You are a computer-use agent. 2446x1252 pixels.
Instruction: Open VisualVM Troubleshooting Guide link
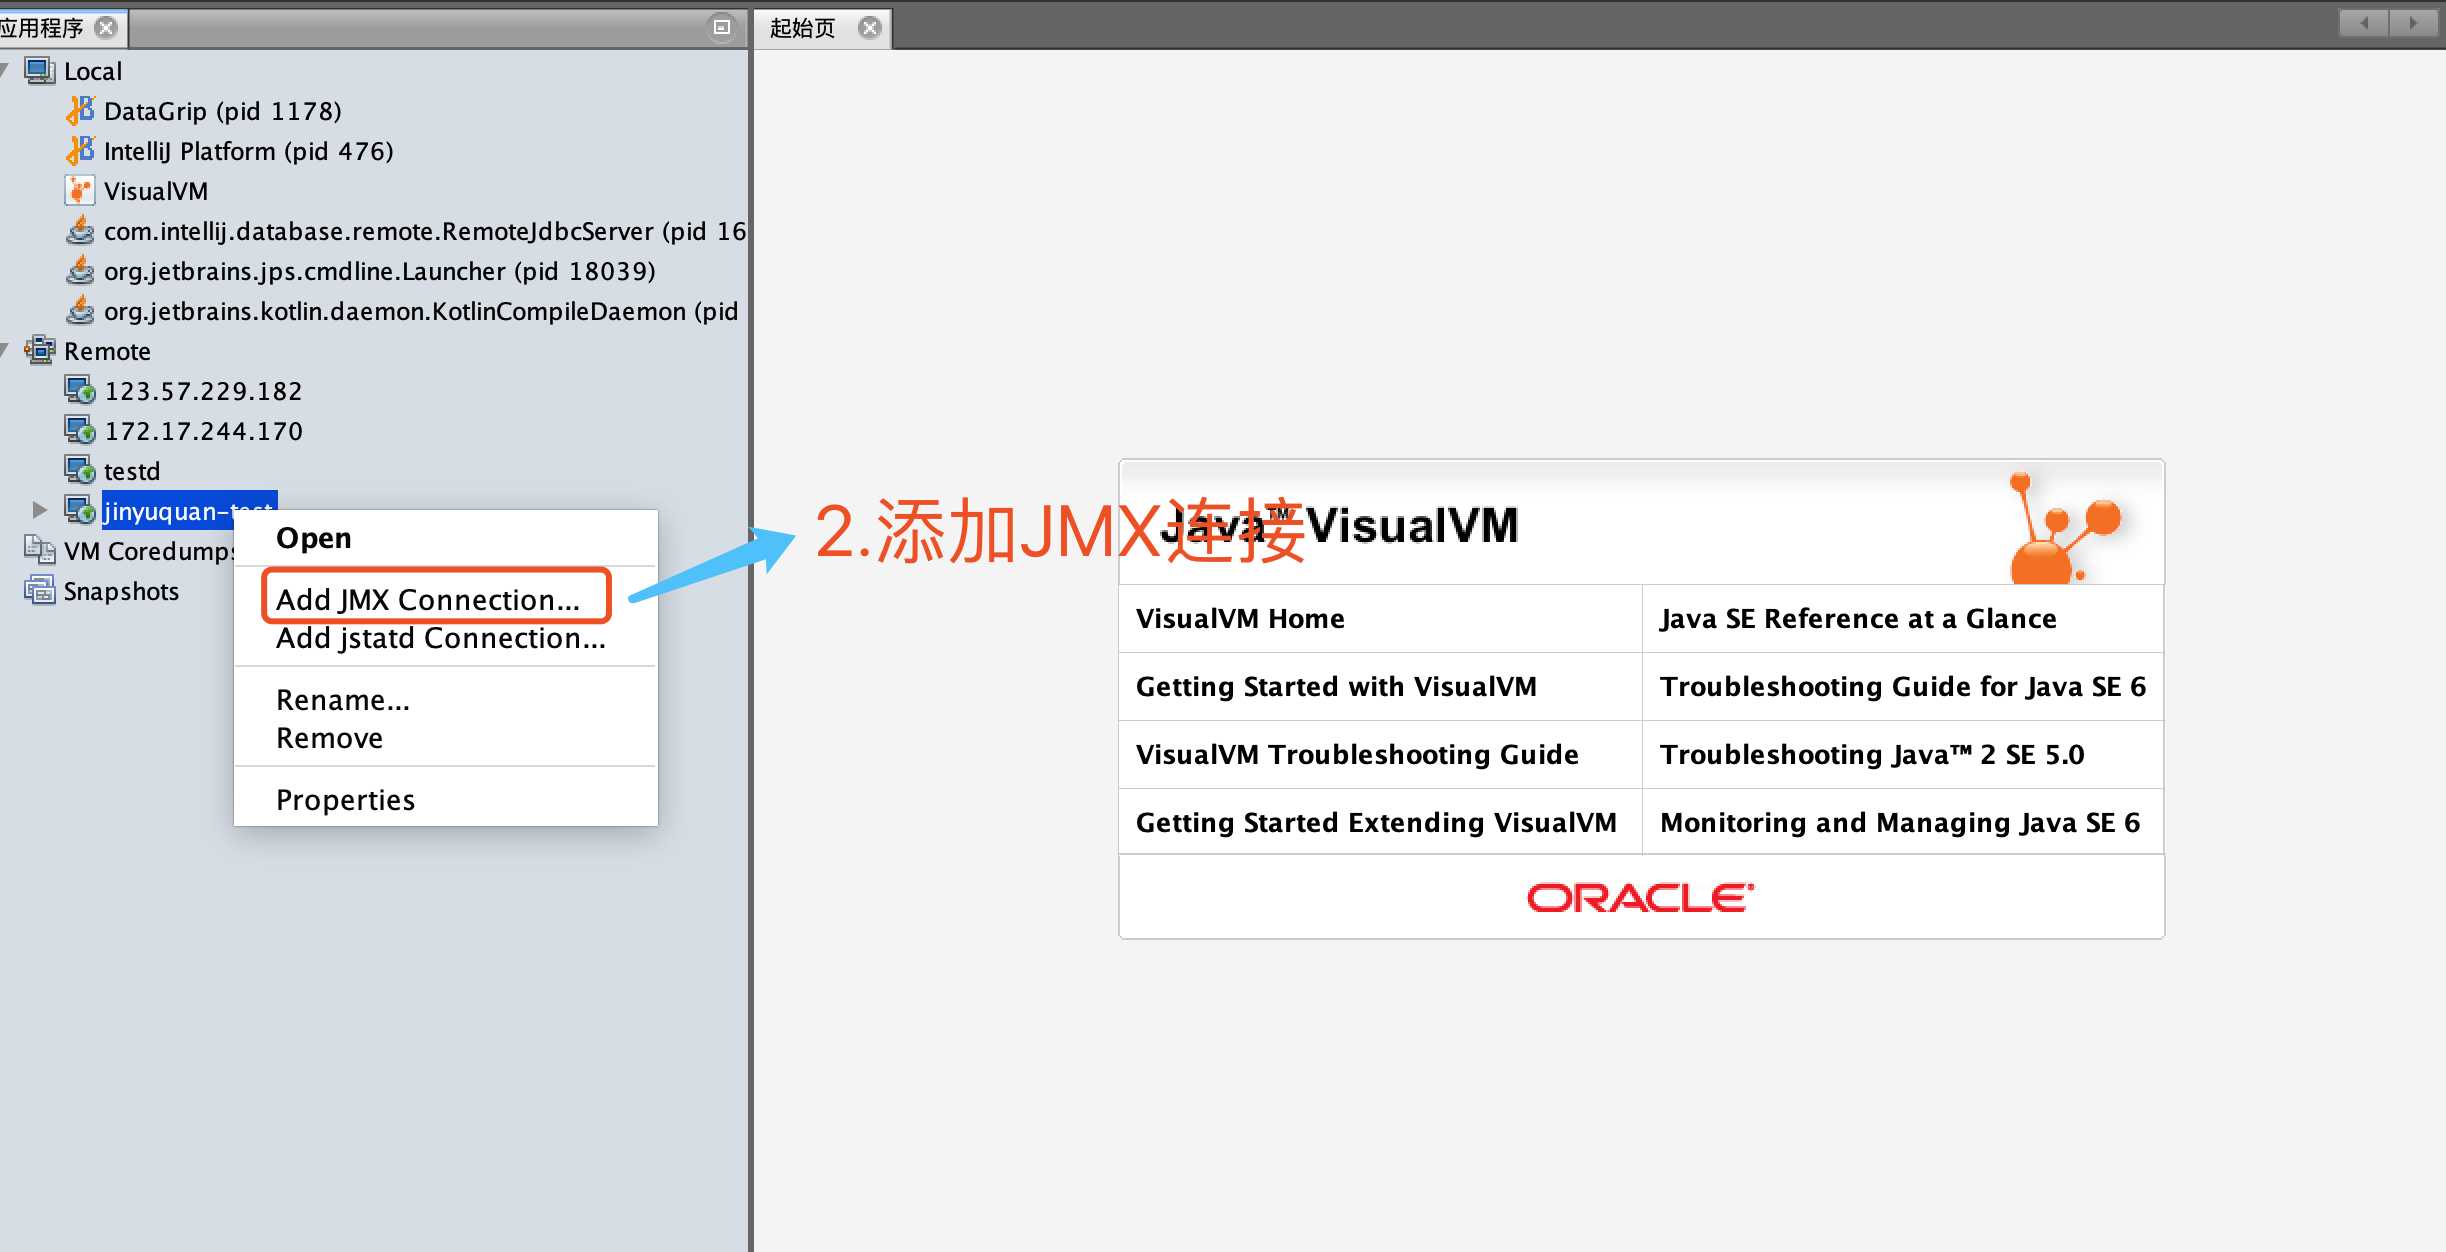click(1357, 754)
